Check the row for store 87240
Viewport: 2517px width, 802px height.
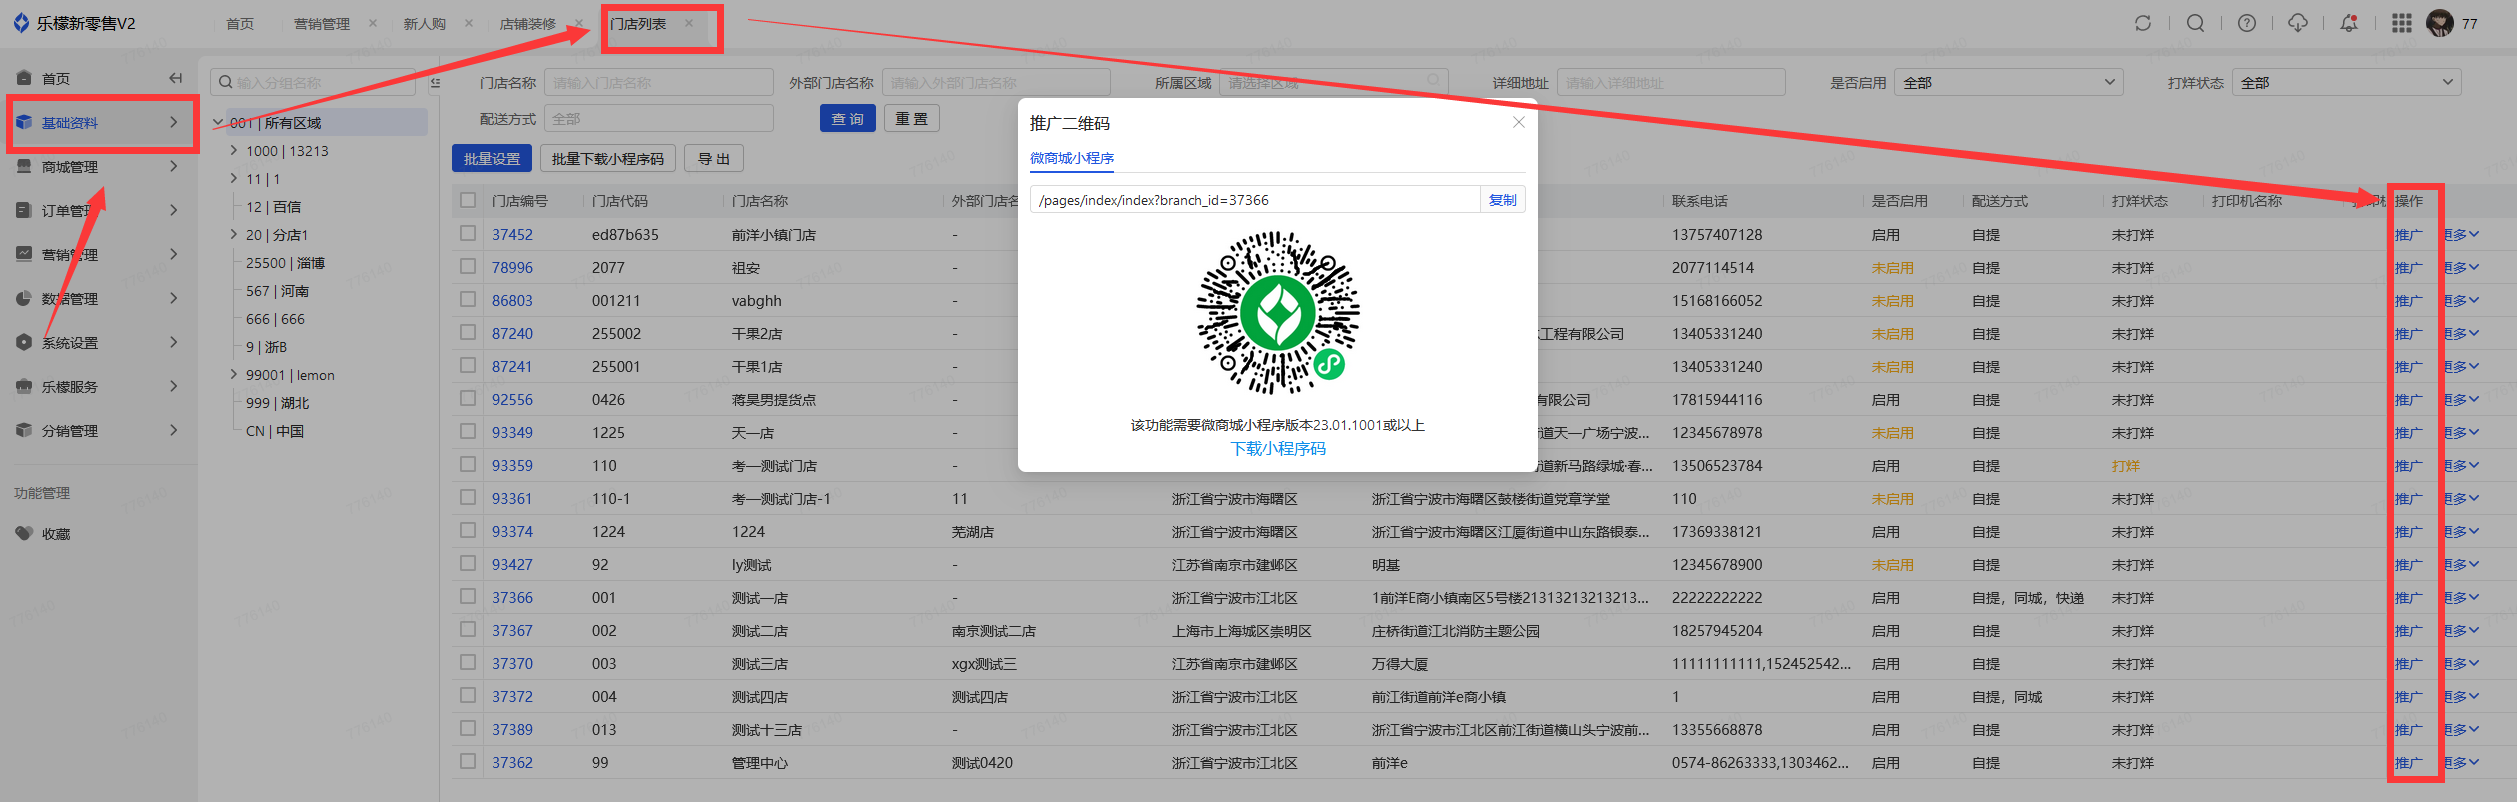tap(468, 332)
